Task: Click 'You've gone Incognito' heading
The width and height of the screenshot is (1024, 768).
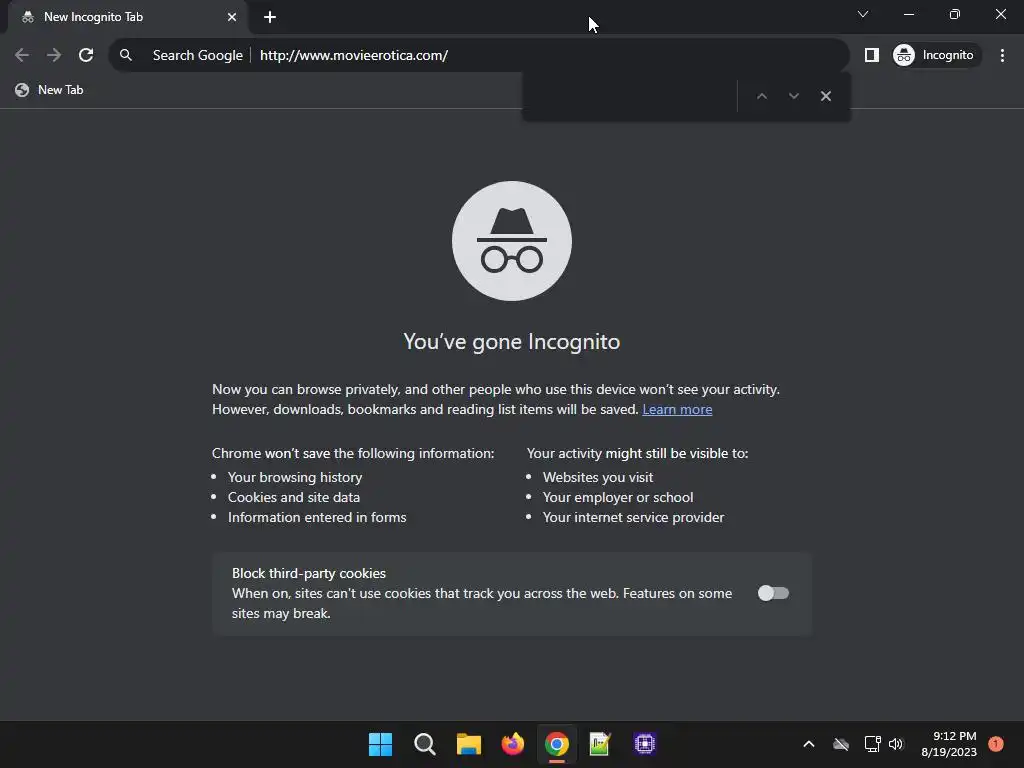Action: pos(511,342)
